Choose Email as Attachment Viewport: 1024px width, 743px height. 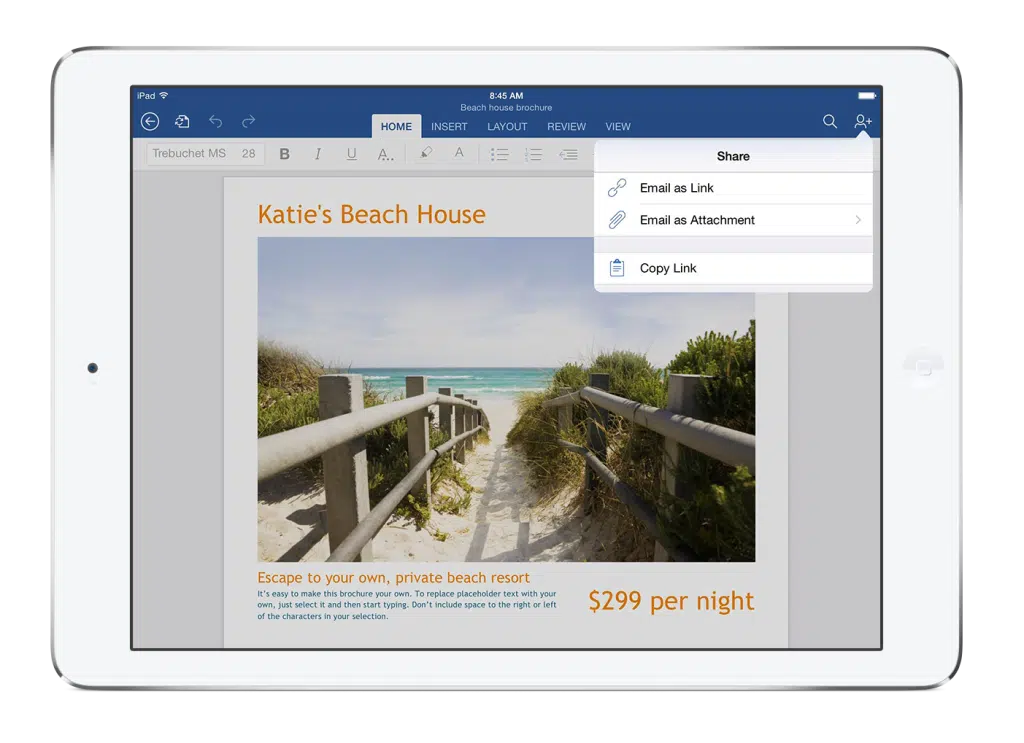pos(733,220)
